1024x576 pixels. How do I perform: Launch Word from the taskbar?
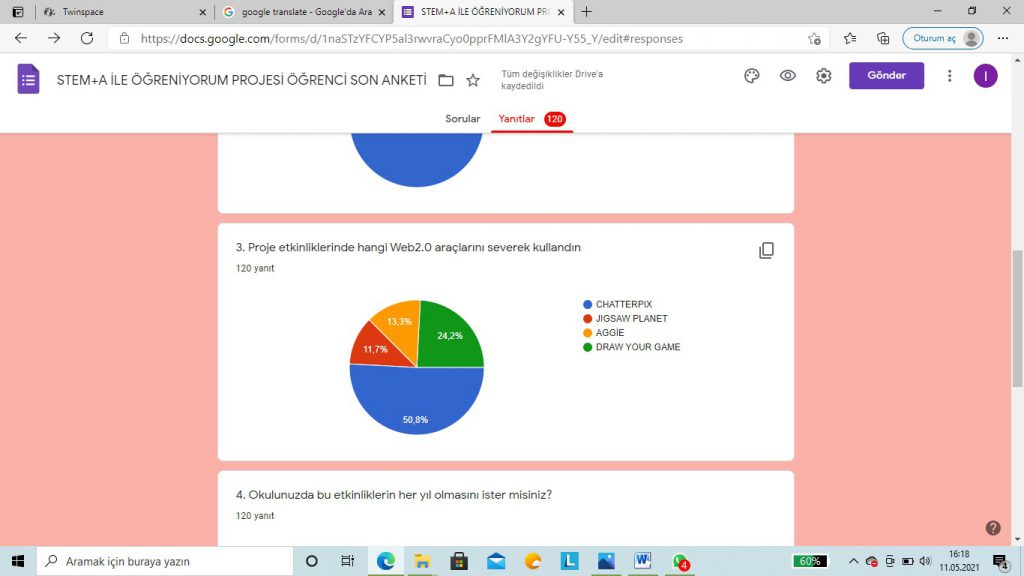(642, 561)
